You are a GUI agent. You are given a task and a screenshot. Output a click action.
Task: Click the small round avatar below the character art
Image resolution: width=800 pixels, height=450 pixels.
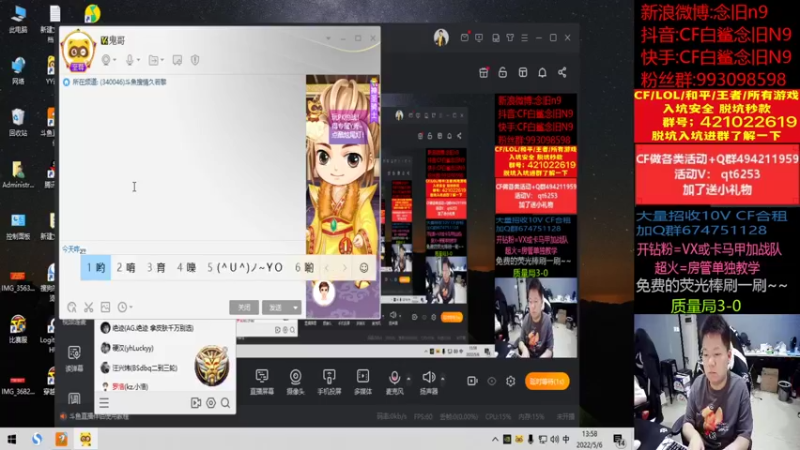pyautogui.click(x=323, y=293)
